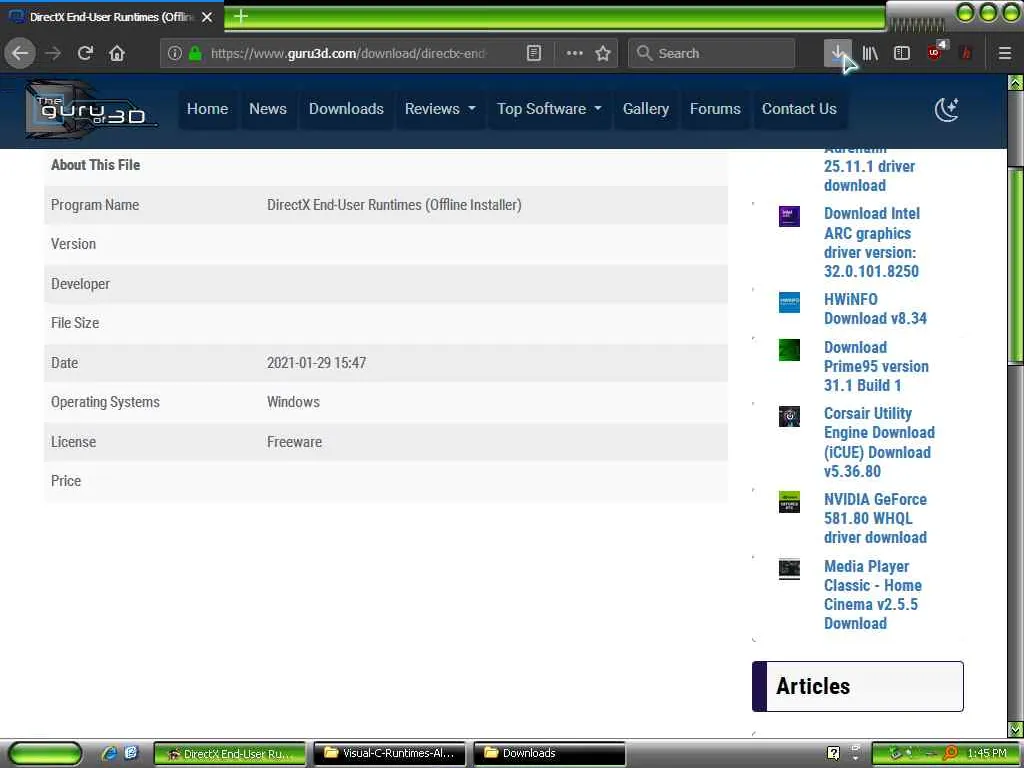Open Corsair Utility Engine Download link
1024x768 pixels.
[x=879, y=442]
